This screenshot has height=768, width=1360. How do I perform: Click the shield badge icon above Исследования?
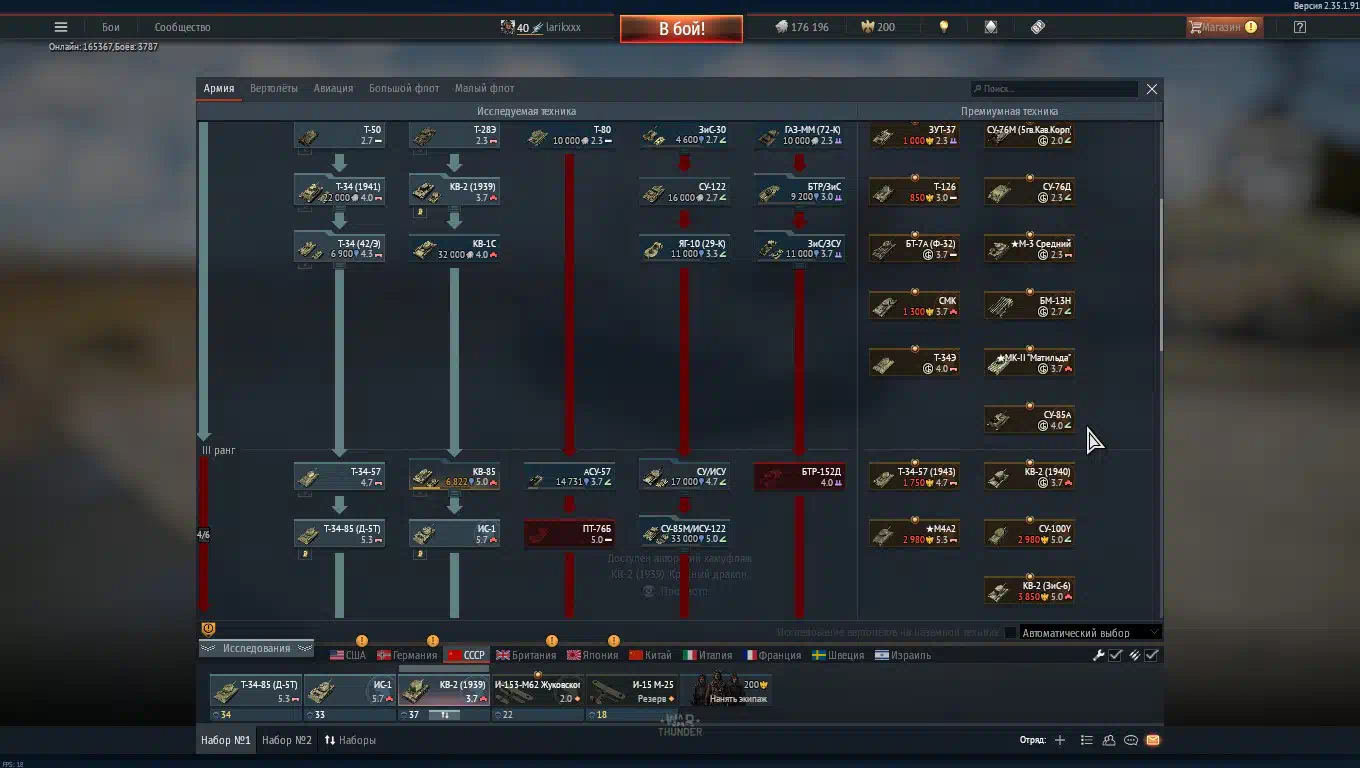point(208,629)
